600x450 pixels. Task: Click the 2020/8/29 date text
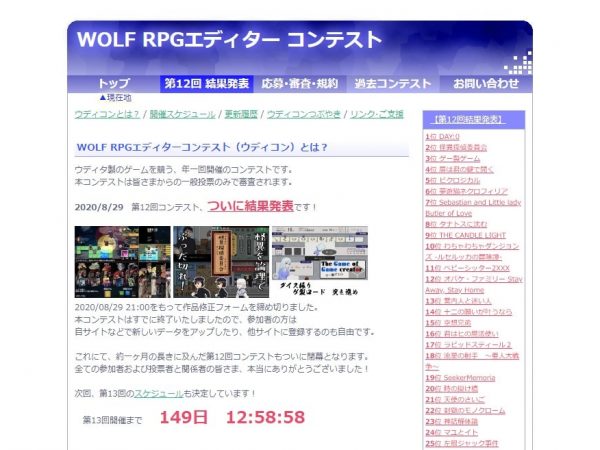click(99, 207)
